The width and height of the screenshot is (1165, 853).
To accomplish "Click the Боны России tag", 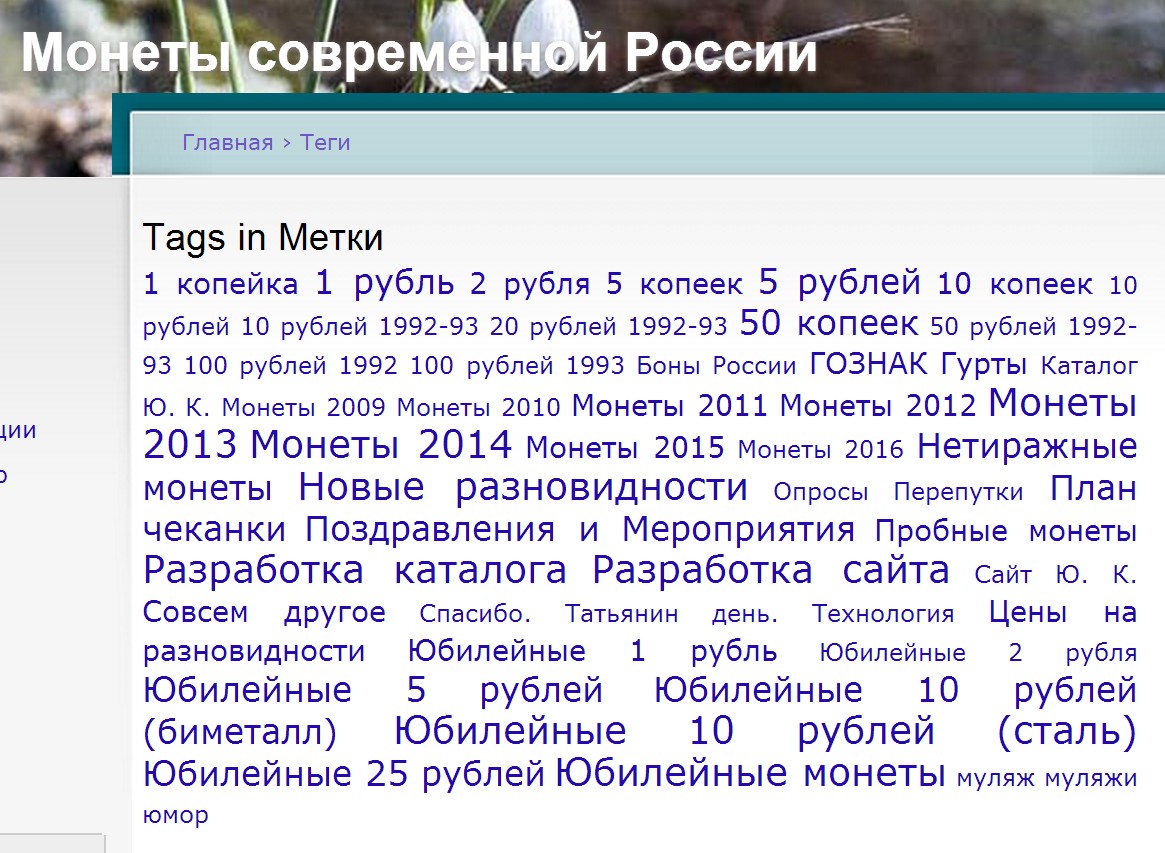I will [716, 366].
